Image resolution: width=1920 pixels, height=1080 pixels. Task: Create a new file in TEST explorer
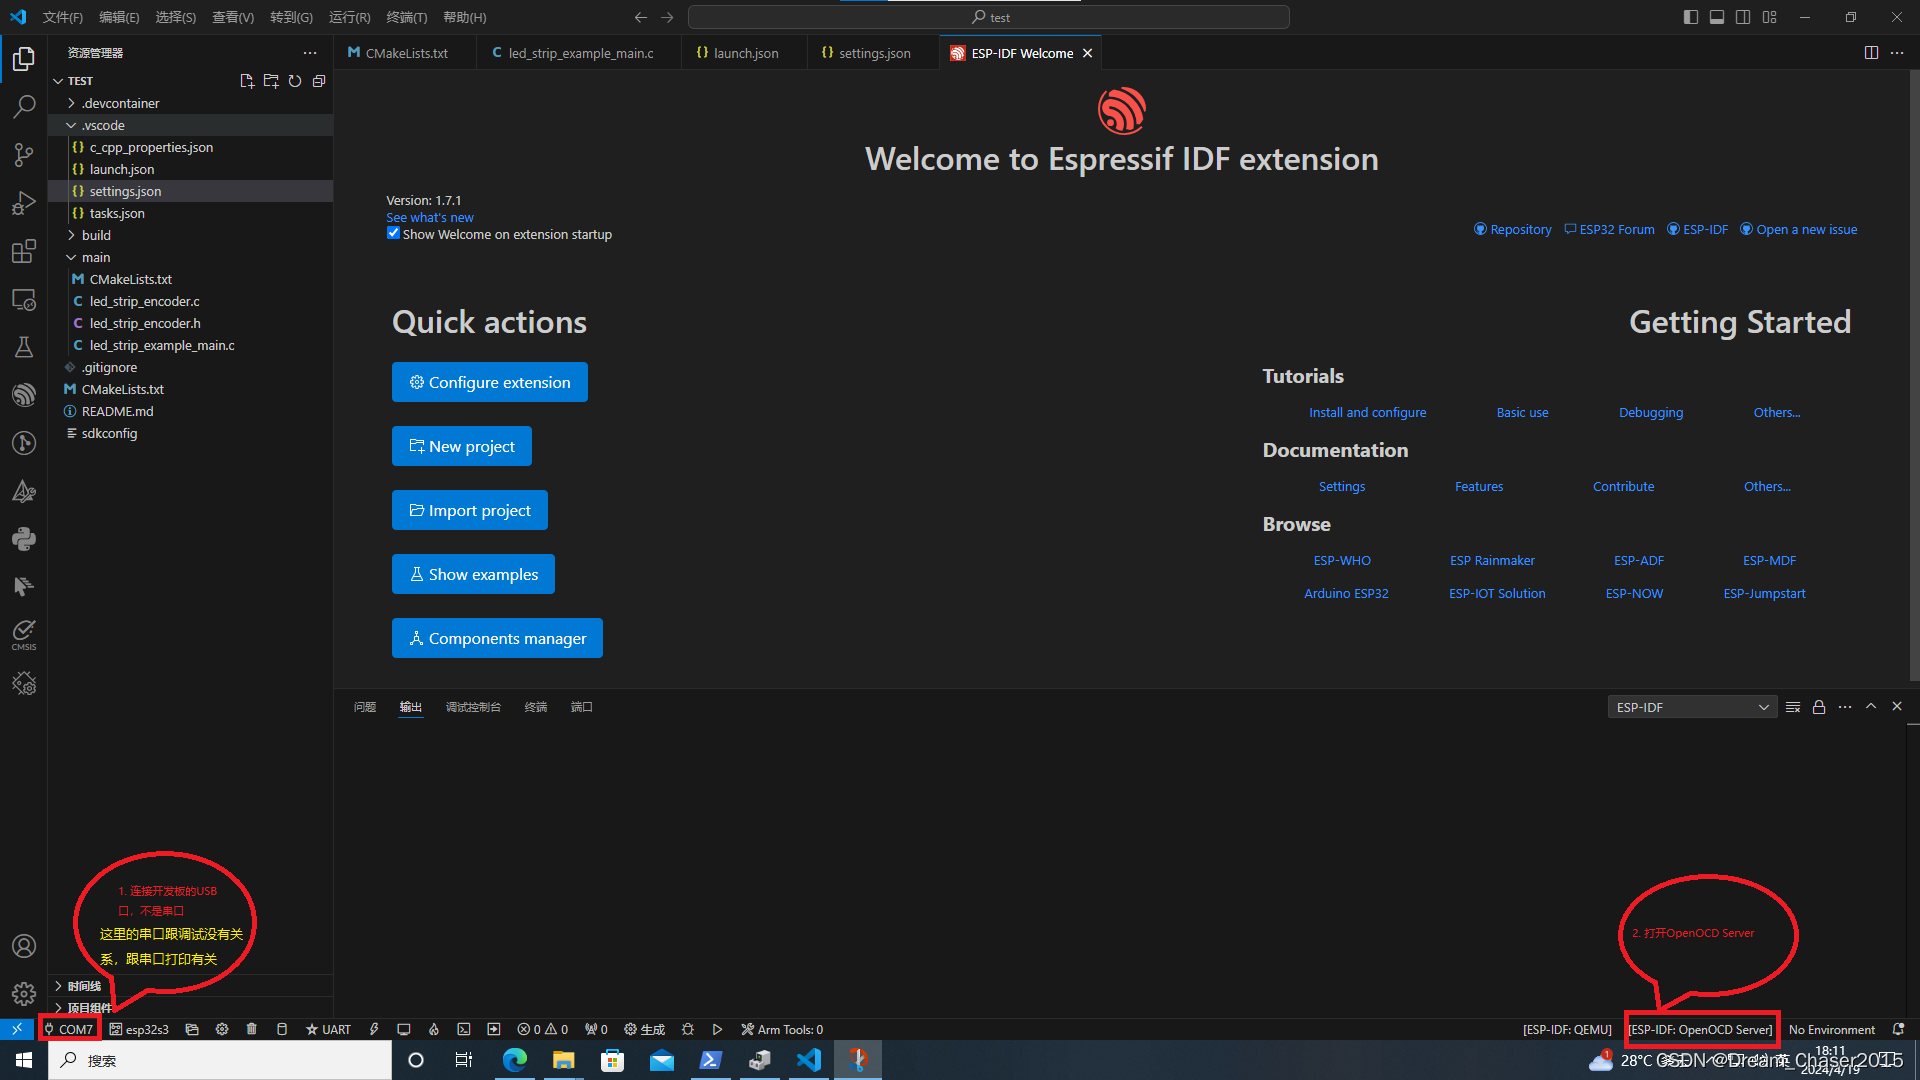(247, 81)
